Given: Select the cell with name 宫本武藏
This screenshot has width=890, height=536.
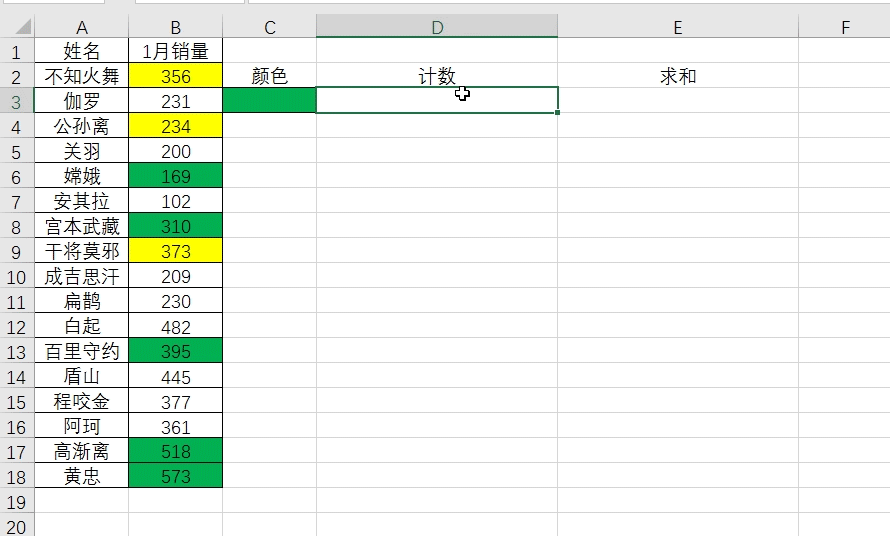Looking at the screenshot, I should (81, 226).
